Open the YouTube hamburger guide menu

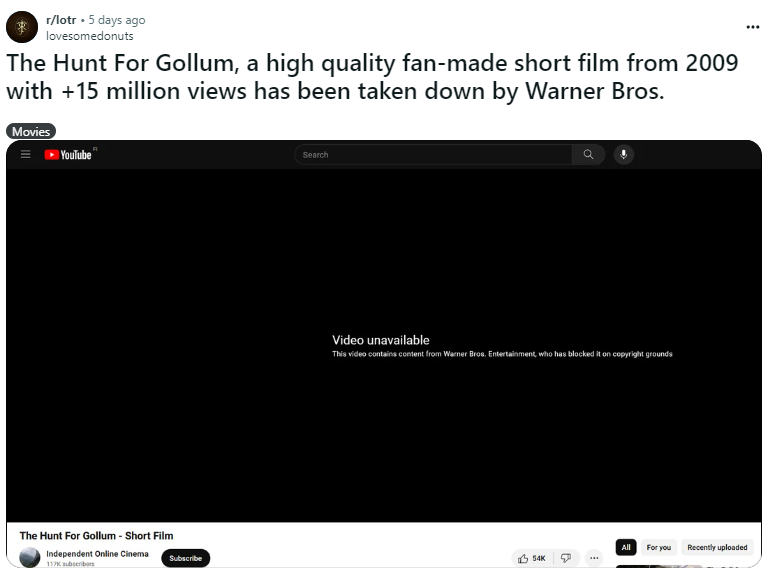click(x=26, y=155)
